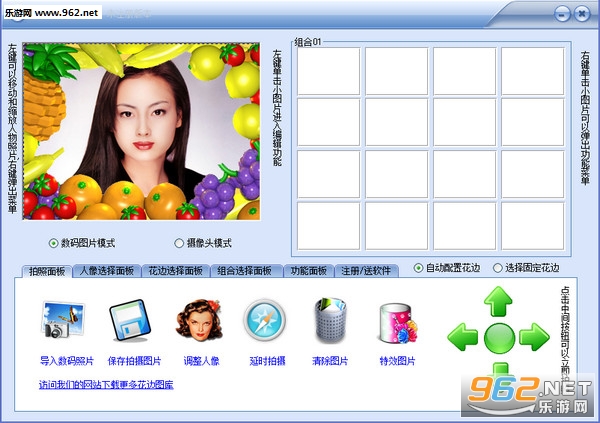
Task: Click the 清除图片 label
Action: coord(330,361)
